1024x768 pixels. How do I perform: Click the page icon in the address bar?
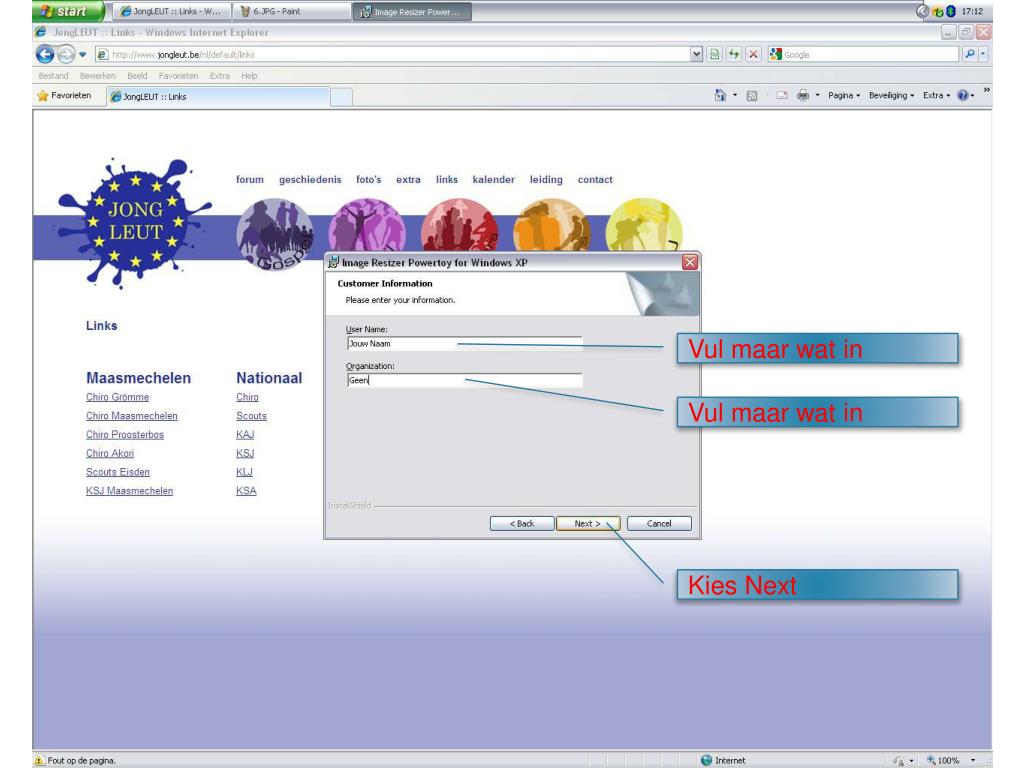[102, 54]
